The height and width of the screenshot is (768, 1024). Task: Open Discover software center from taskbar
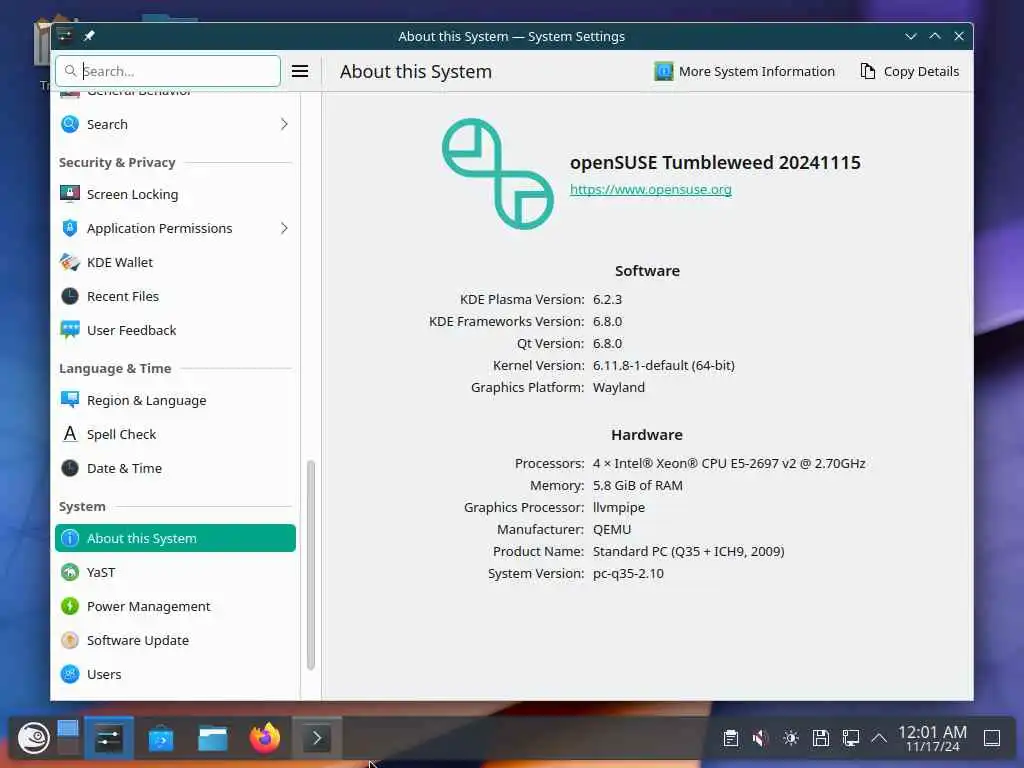[161, 739]
